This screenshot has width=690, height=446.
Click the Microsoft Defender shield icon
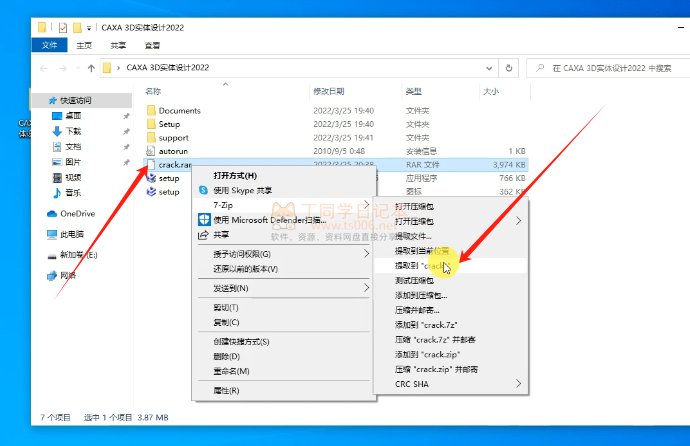(204, 219)
